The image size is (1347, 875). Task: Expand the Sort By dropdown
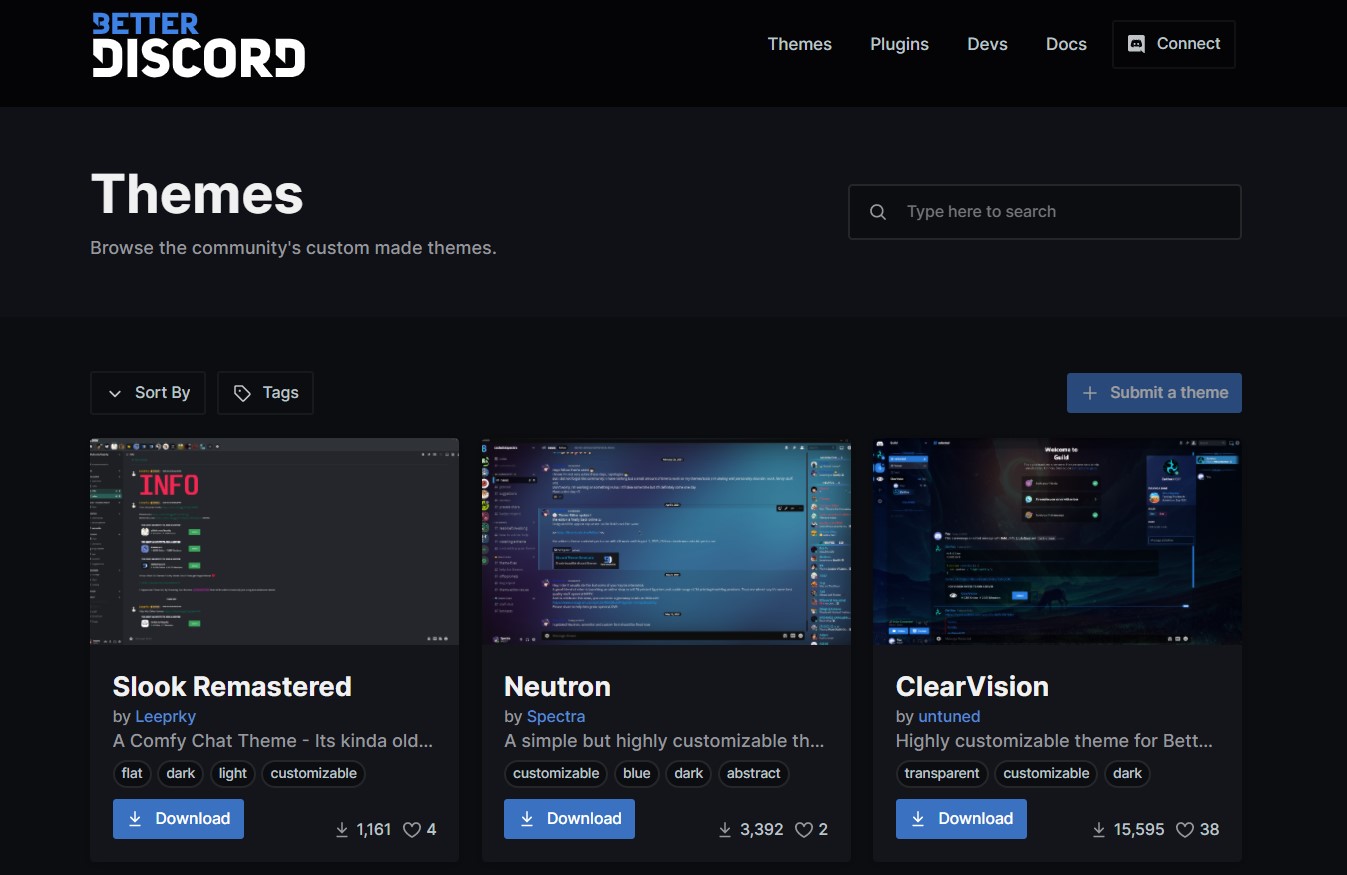[x=148, y=393]
